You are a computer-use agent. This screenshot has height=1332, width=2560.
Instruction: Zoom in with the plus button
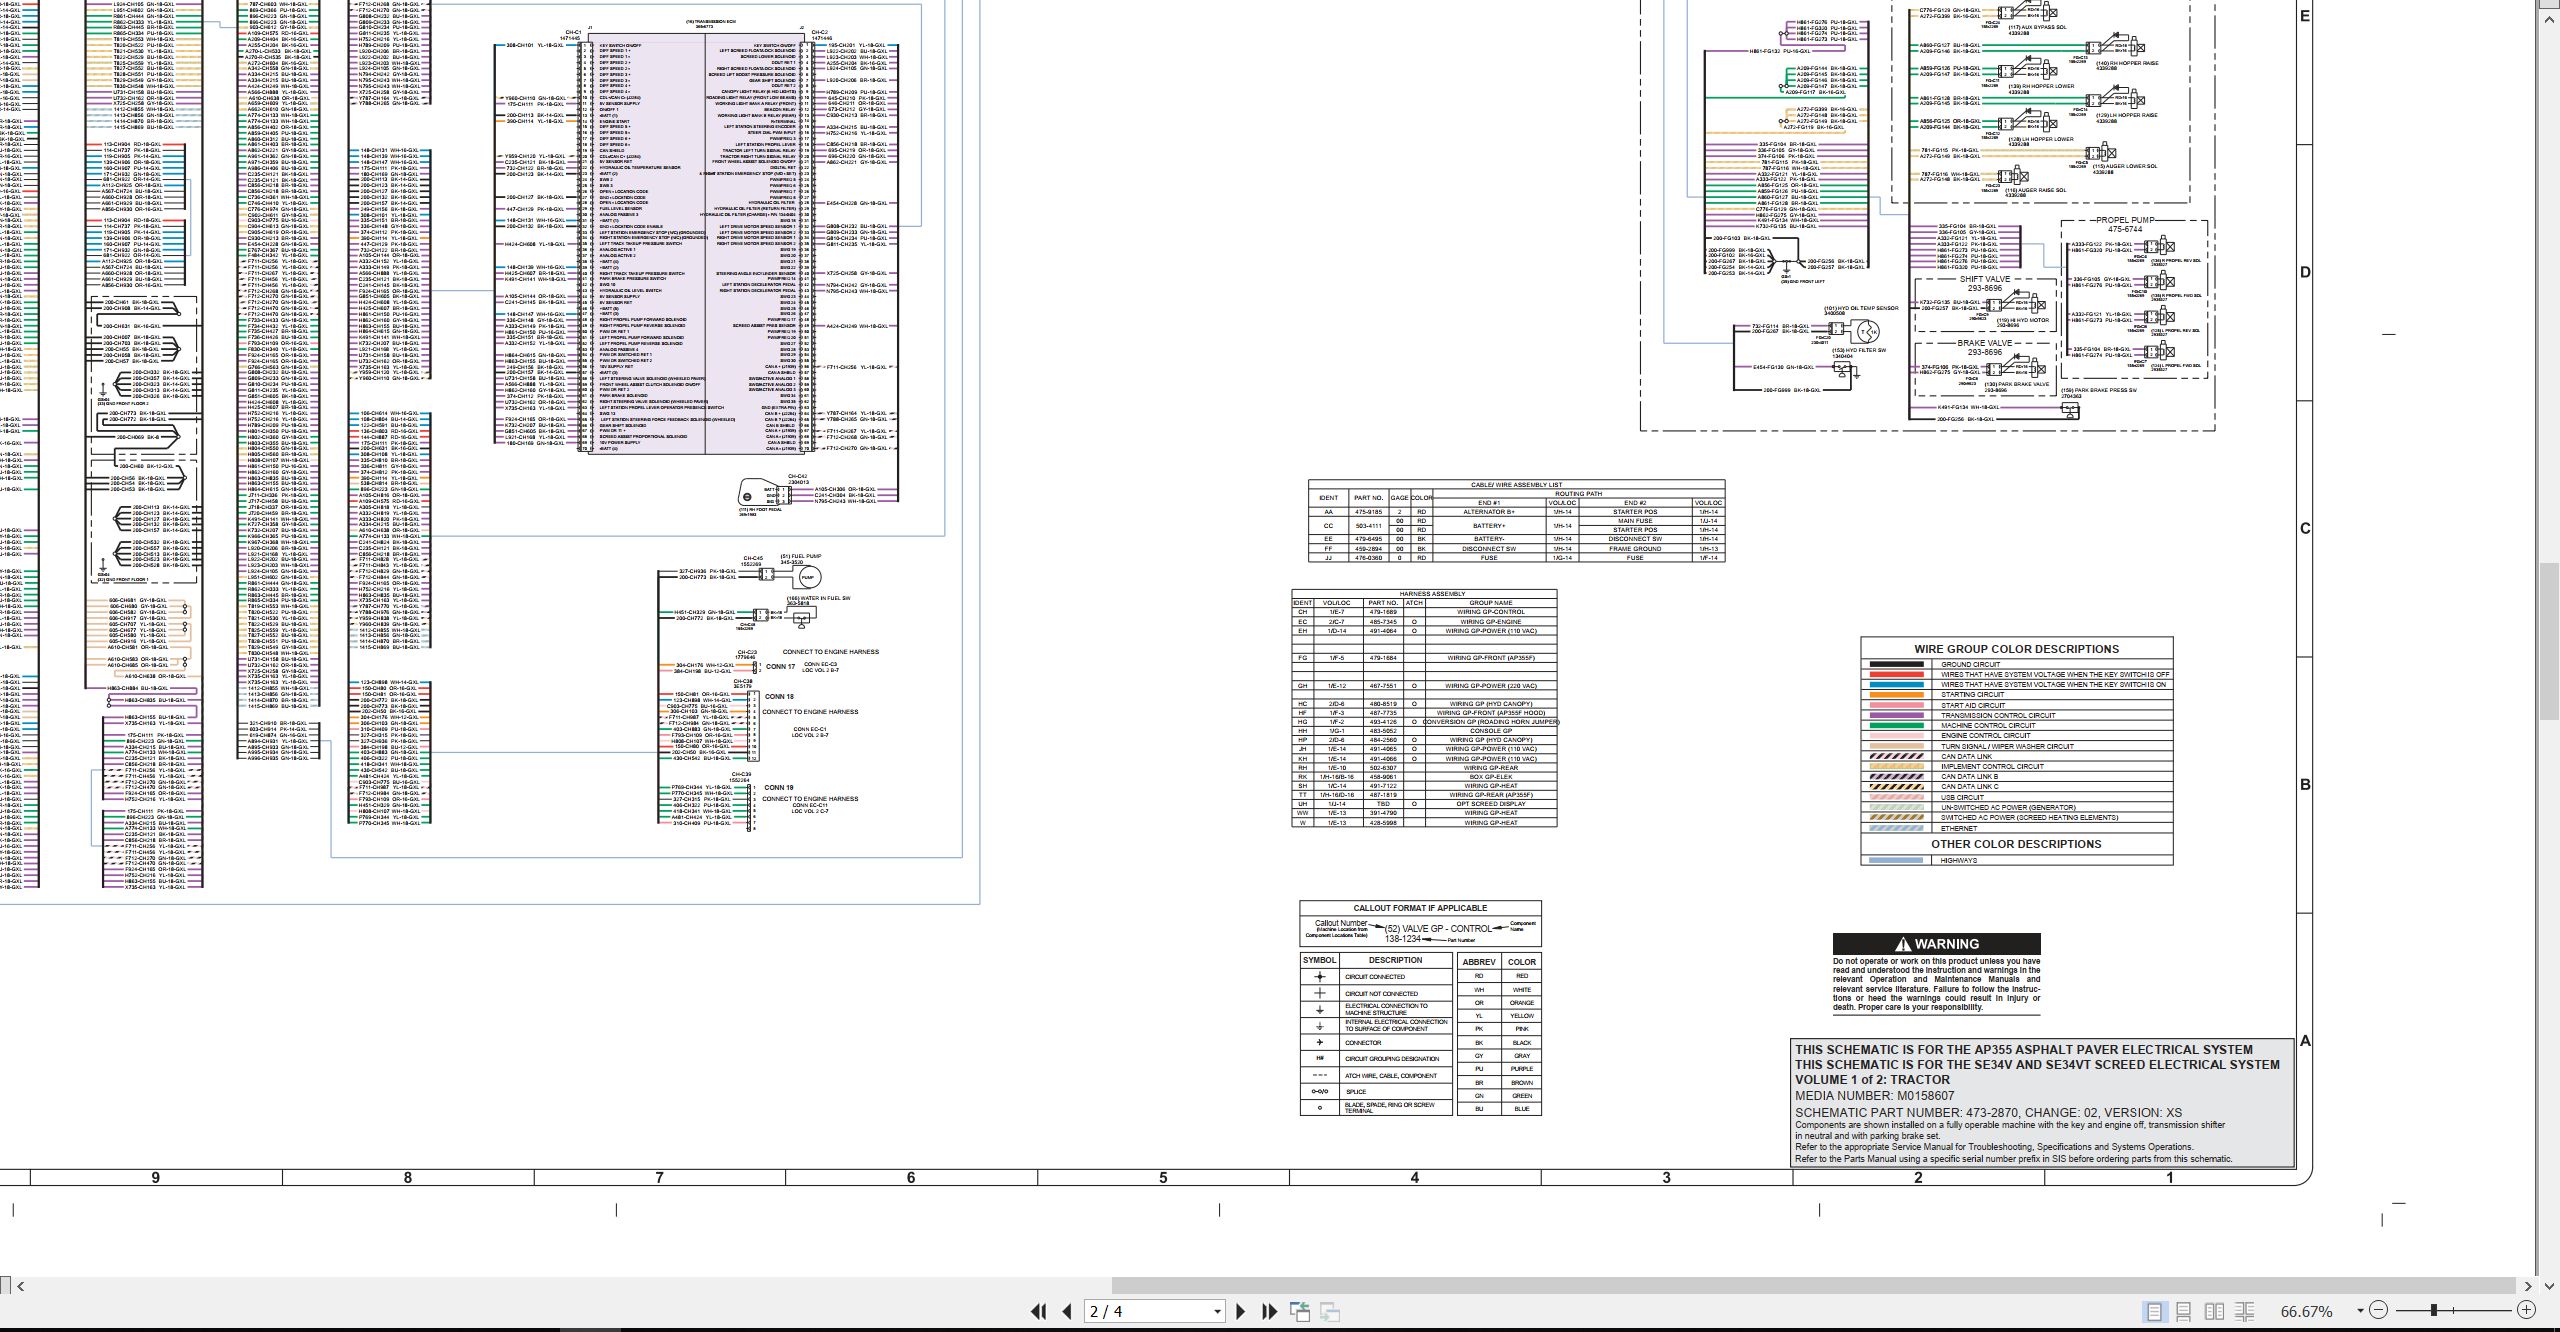pos(2526,1310)
